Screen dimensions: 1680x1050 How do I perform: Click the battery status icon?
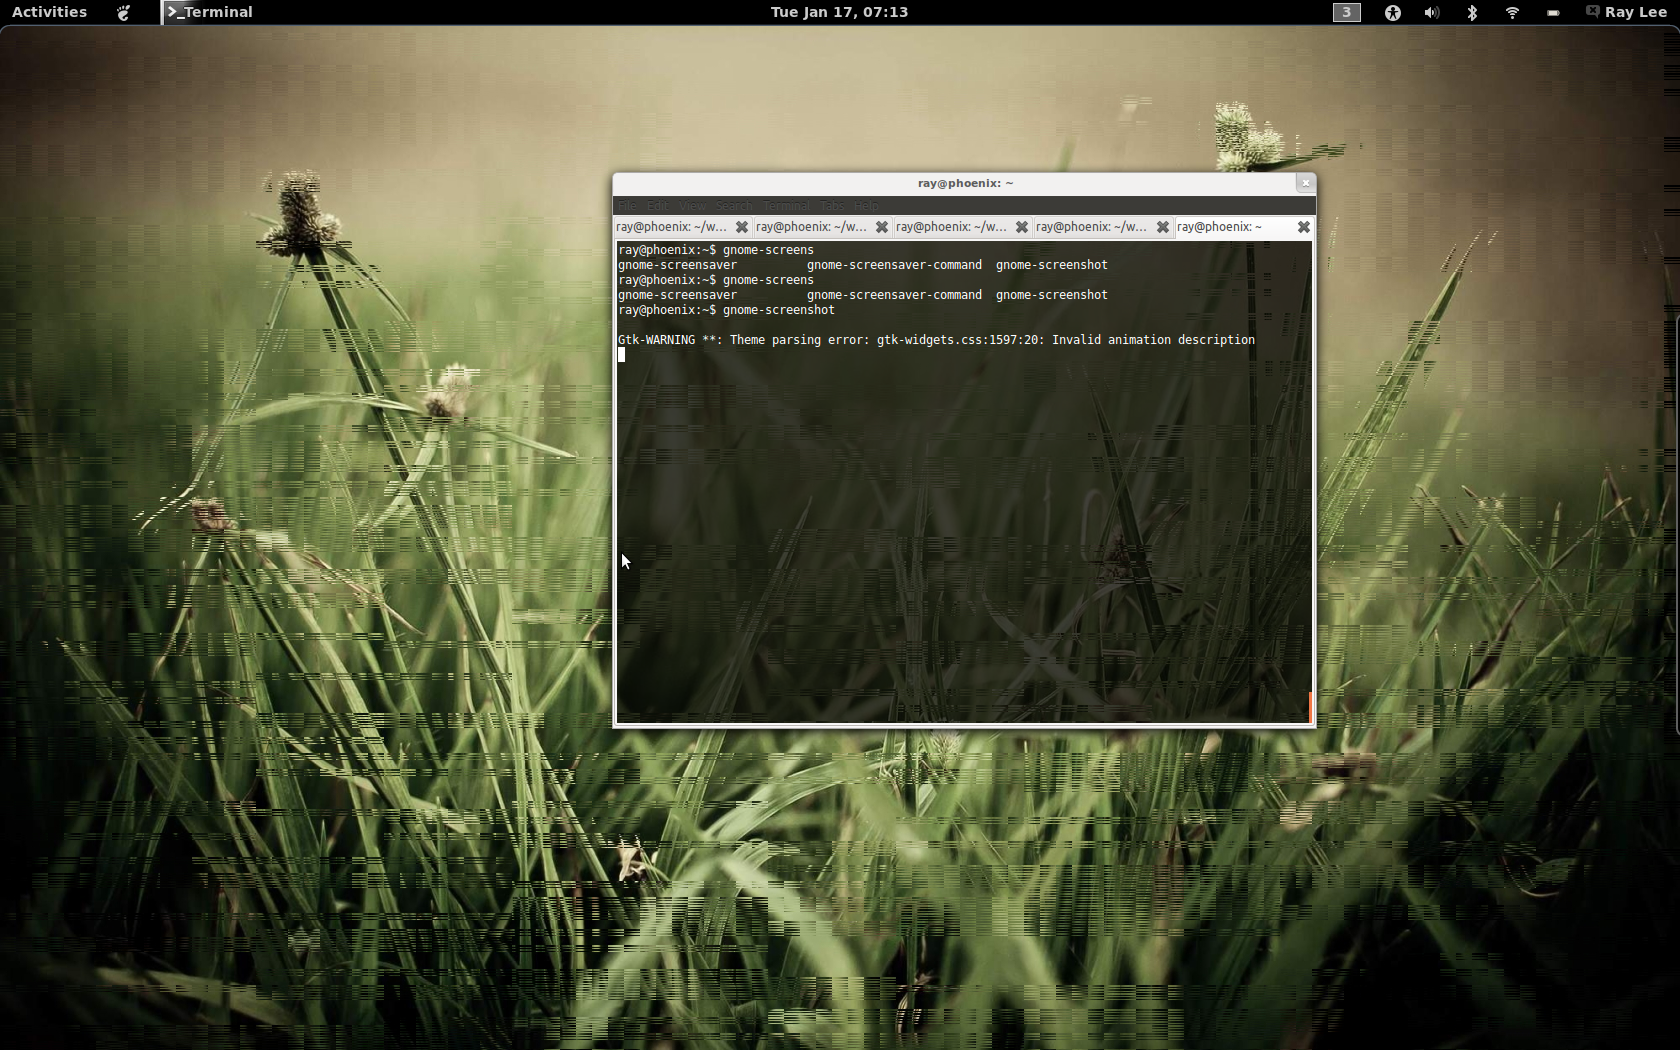click(x=1553, y=12)
